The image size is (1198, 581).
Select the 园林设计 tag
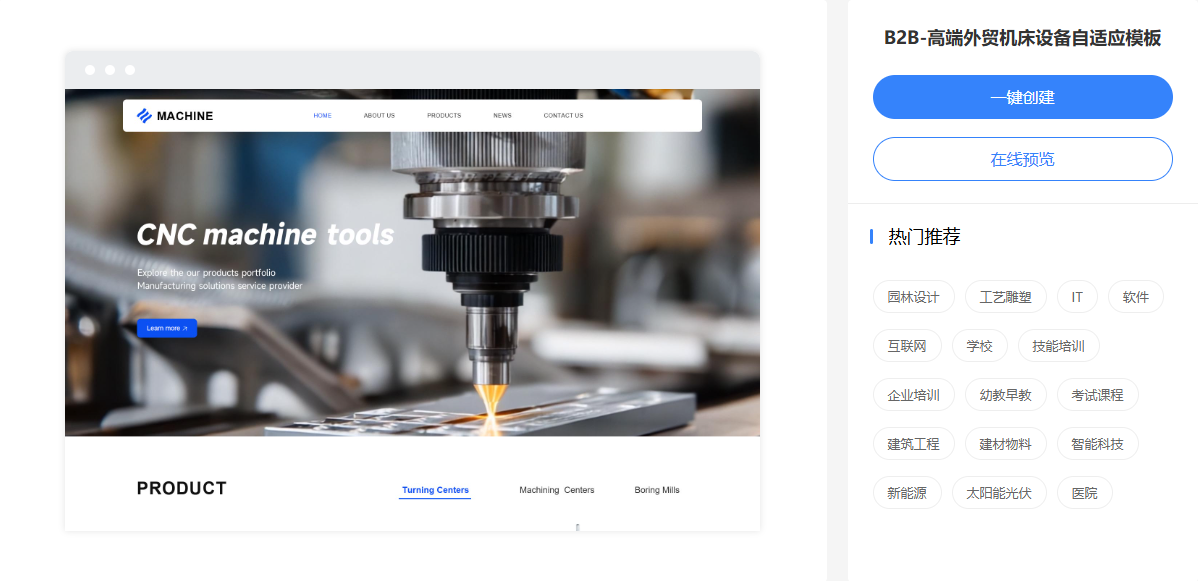(x=913, y=297)
